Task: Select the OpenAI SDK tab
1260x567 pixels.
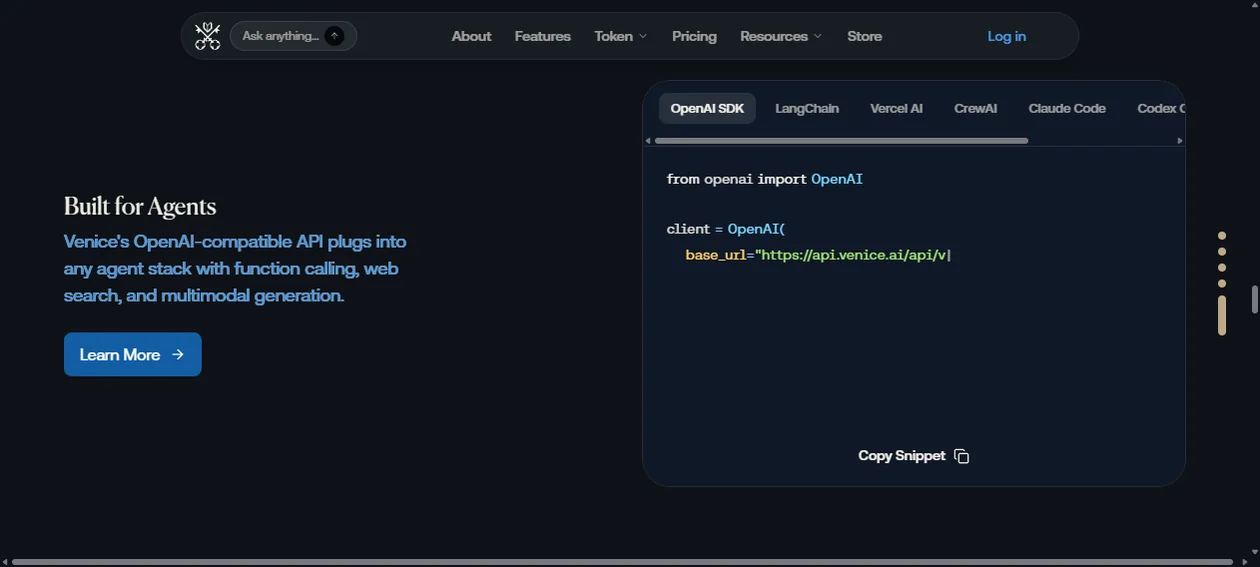Action: point(707,108)
